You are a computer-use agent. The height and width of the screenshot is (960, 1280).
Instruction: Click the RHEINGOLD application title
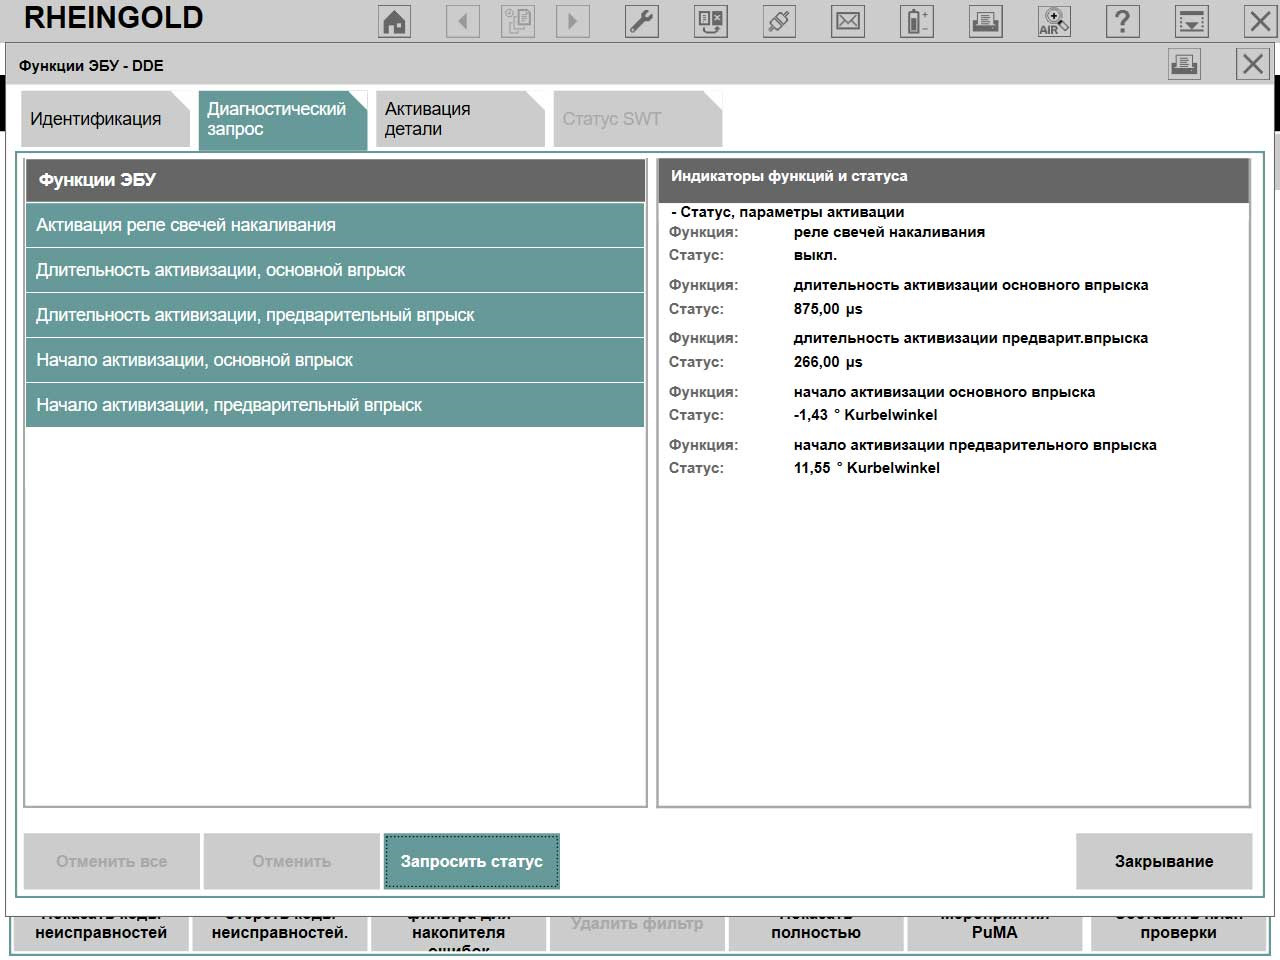113,18
